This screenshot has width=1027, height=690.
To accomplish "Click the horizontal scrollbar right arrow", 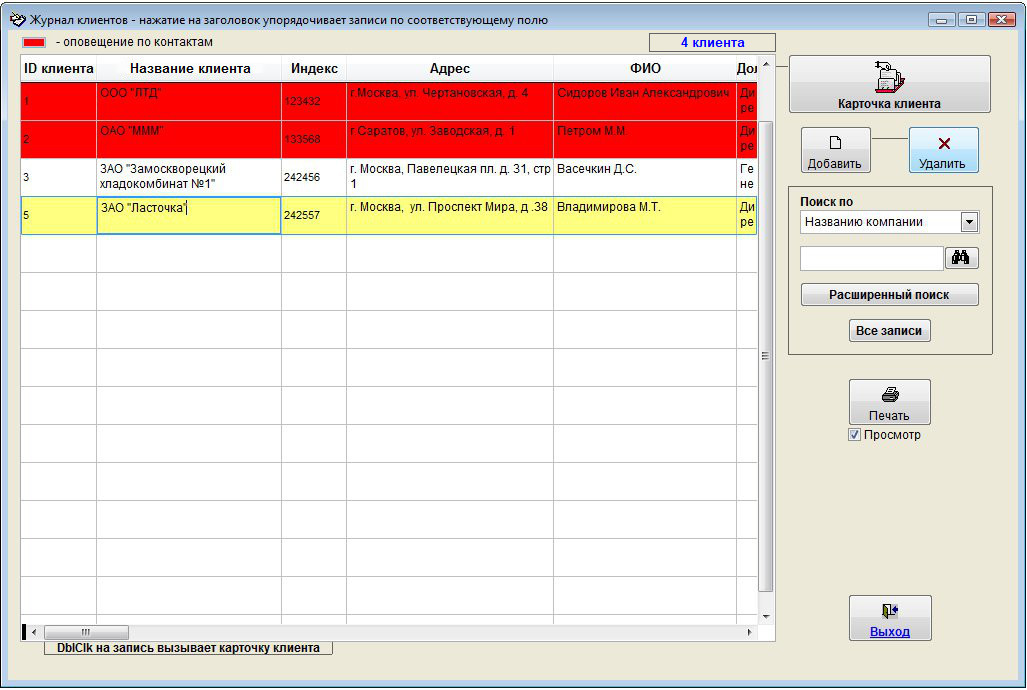I will click(750, 633).
